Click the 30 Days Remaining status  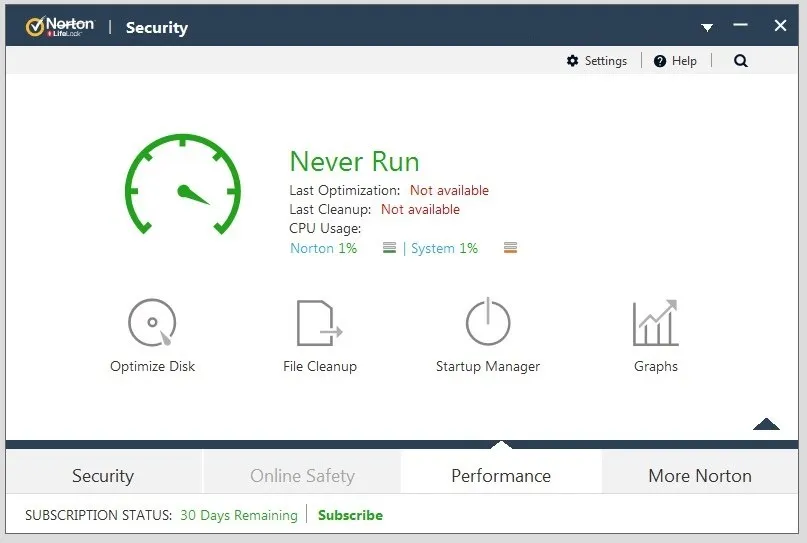point(239,515)
